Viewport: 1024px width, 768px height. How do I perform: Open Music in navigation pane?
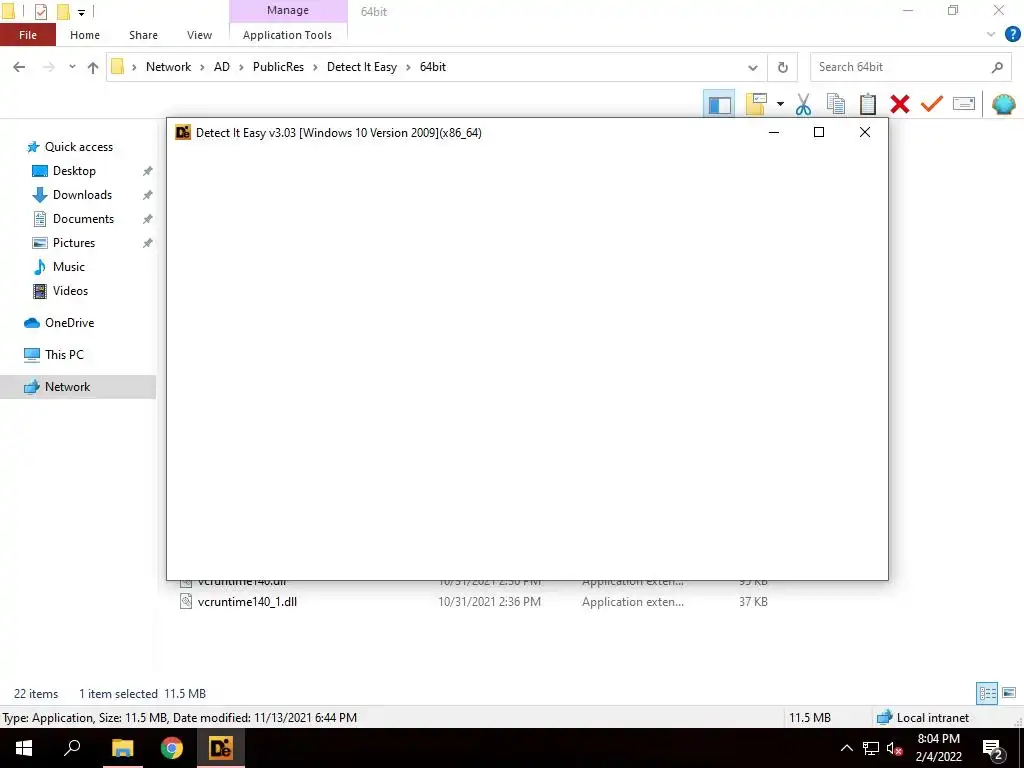click(x=69, y=267)
